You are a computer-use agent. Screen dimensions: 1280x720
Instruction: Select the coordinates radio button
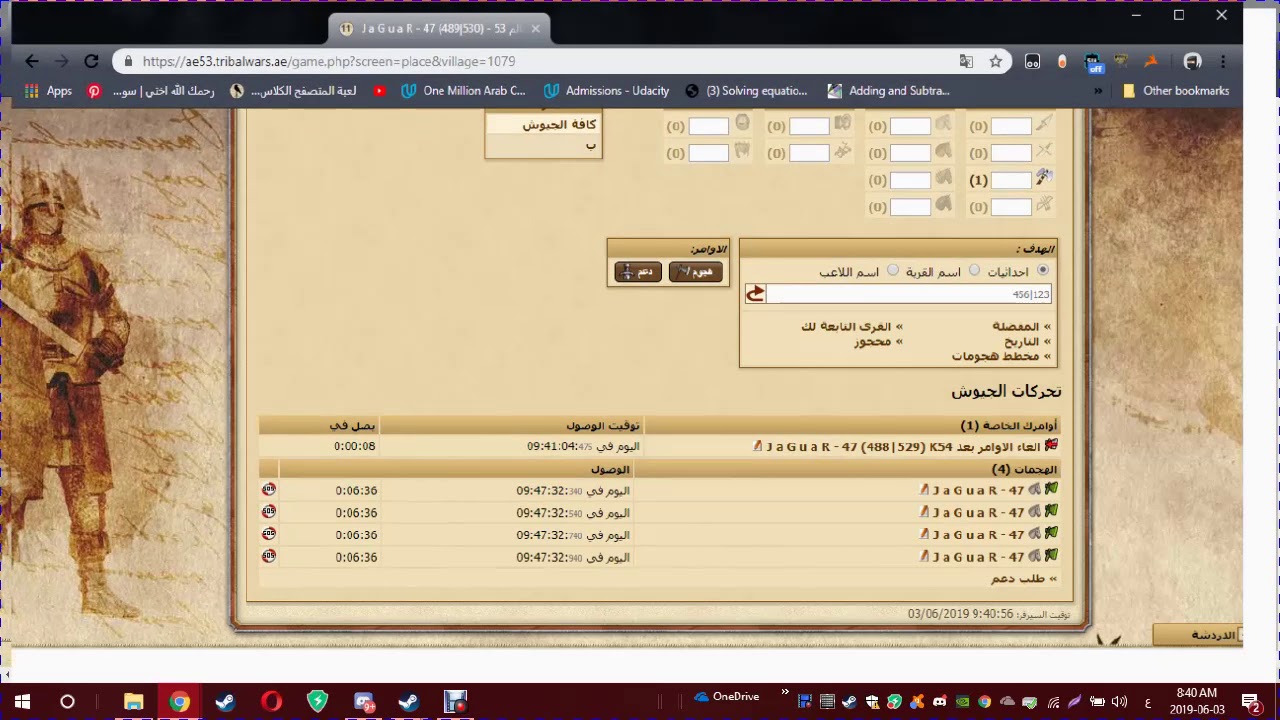(1043, 270)
